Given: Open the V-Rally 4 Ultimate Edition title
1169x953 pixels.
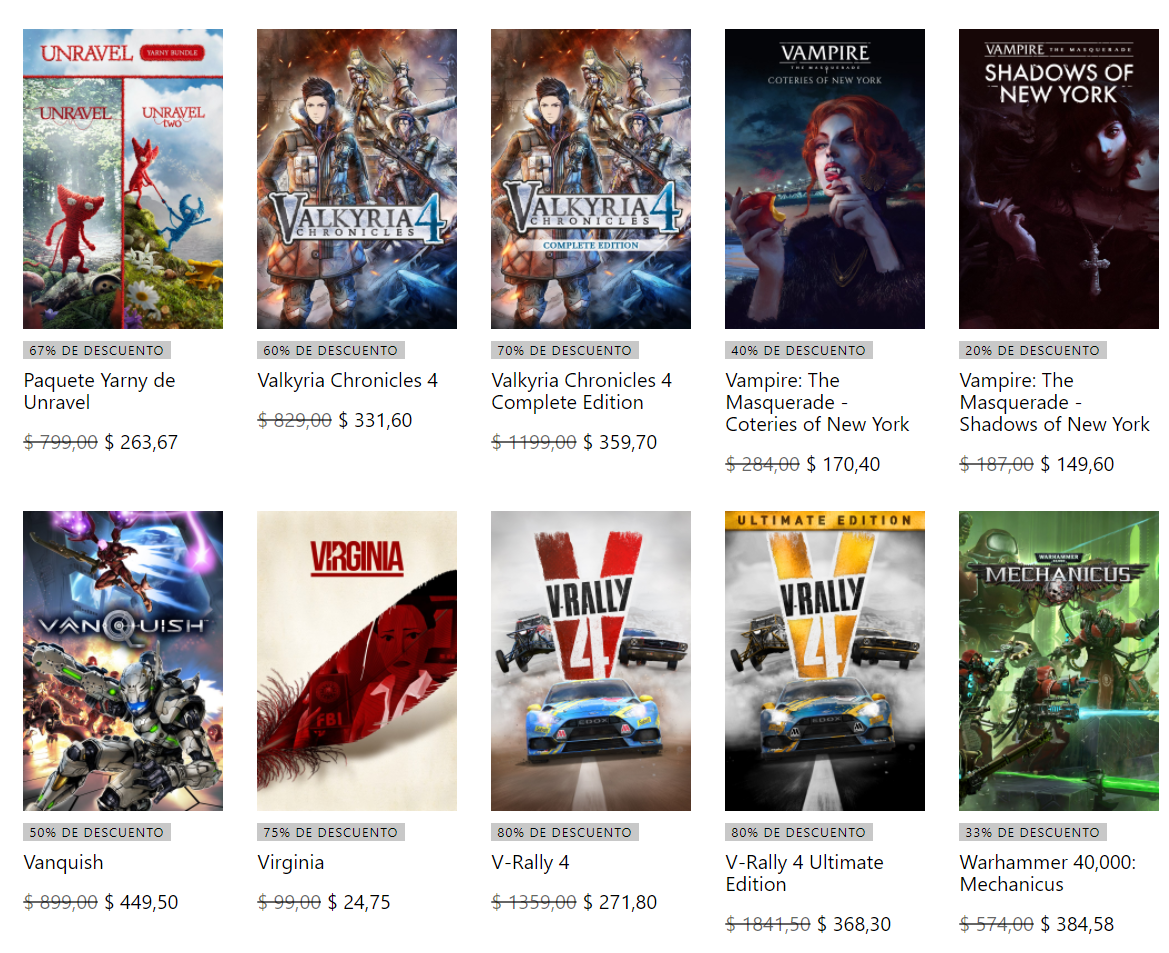Looking at the screenshot, I should click(x=804, y=873).
